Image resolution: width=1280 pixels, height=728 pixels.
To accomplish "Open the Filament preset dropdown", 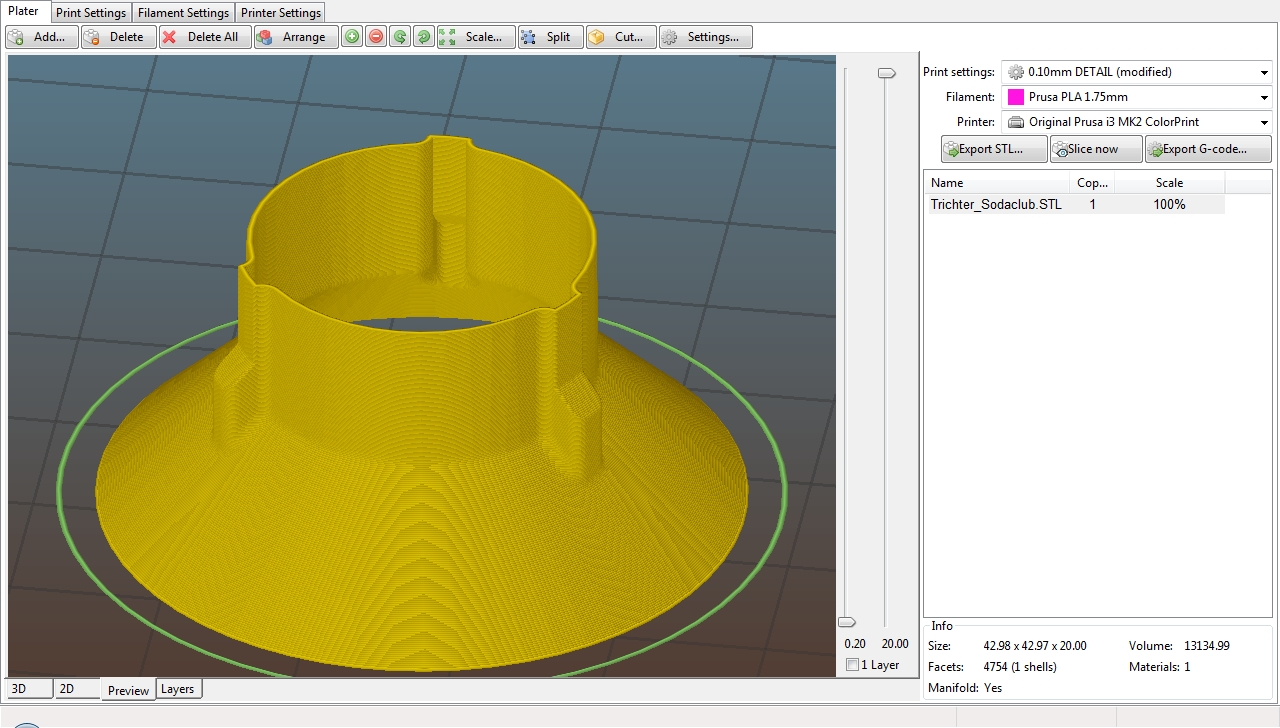I will point(1136,97).
